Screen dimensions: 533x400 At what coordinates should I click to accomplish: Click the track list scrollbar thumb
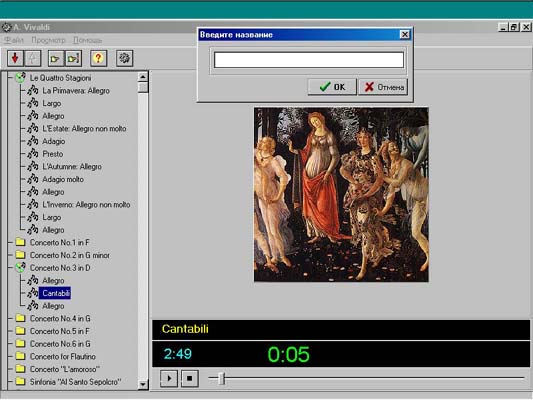(143, 87)
